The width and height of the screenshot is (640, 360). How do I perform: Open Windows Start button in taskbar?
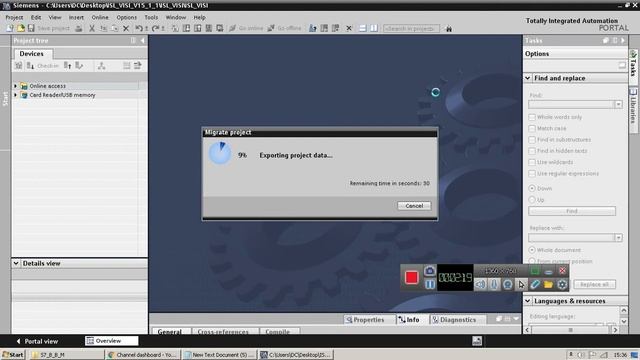pos(13,355)
